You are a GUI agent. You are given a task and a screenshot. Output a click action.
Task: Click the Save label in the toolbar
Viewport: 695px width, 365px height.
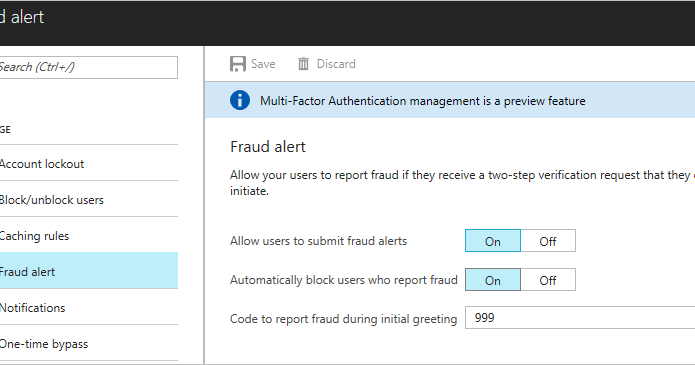tap(263, 64)
